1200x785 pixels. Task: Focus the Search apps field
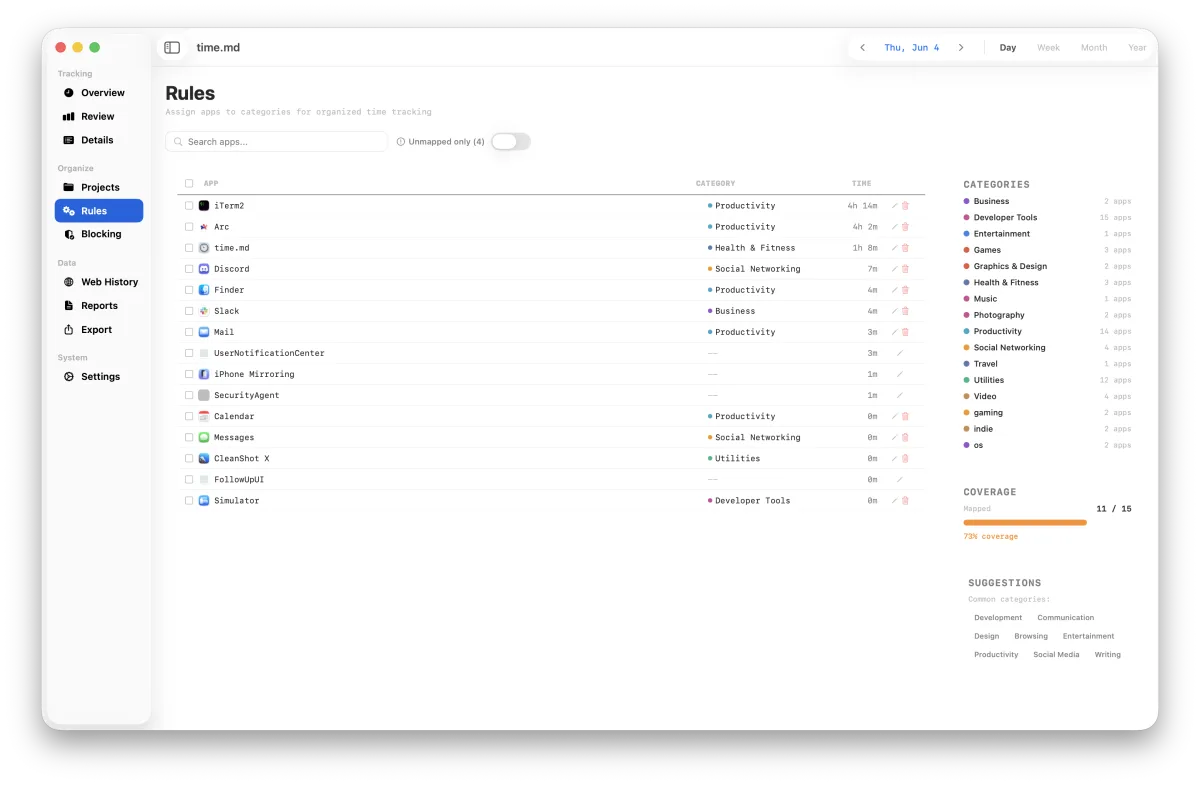(276, 142)
